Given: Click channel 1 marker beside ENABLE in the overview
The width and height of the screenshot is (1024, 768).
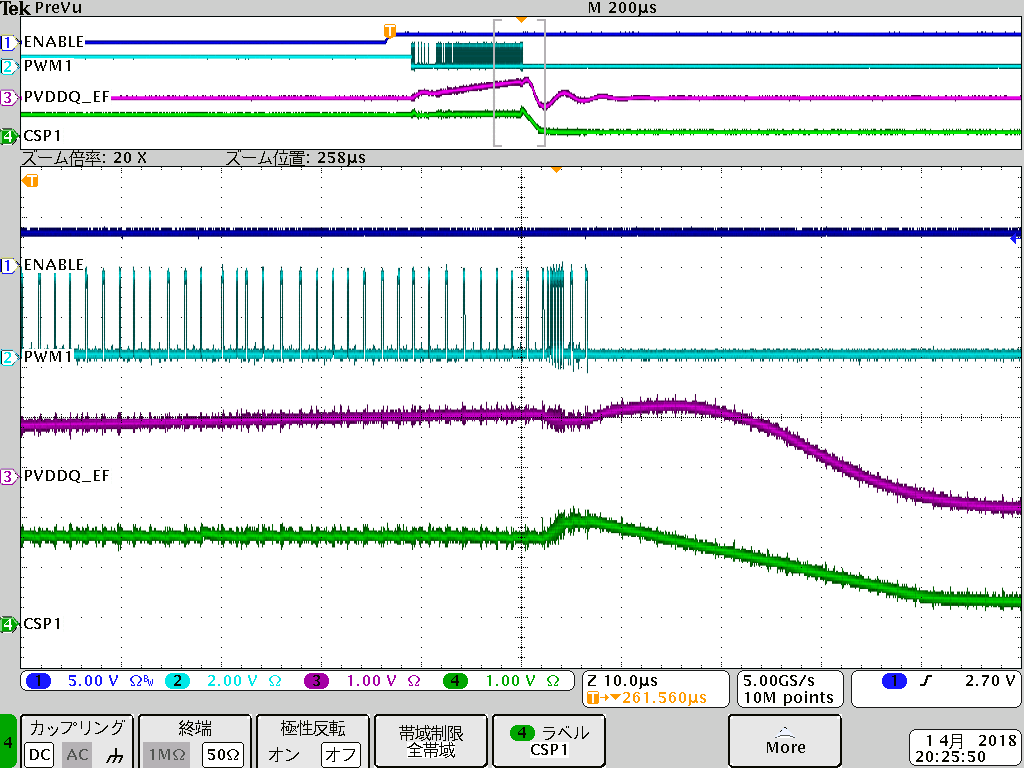Looking at the screenshot, I should pyautogui.click(x=8, y=43).
